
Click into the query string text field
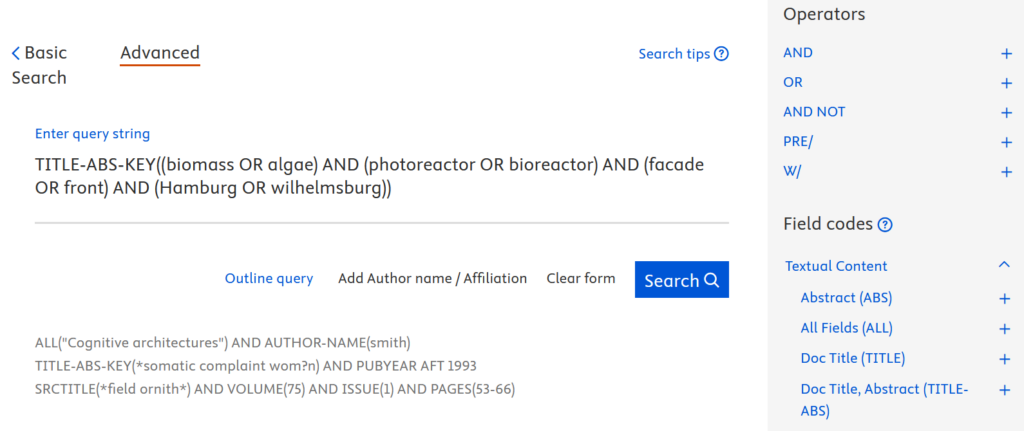[381, 176]
